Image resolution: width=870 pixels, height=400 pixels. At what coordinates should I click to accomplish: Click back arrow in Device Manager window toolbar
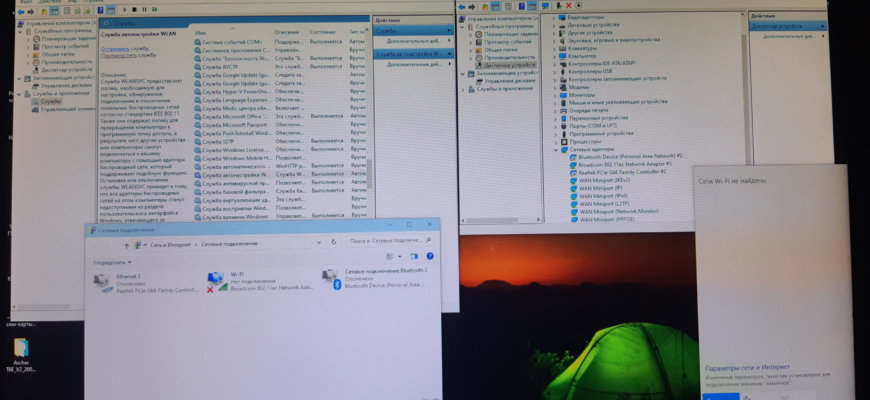462,6
